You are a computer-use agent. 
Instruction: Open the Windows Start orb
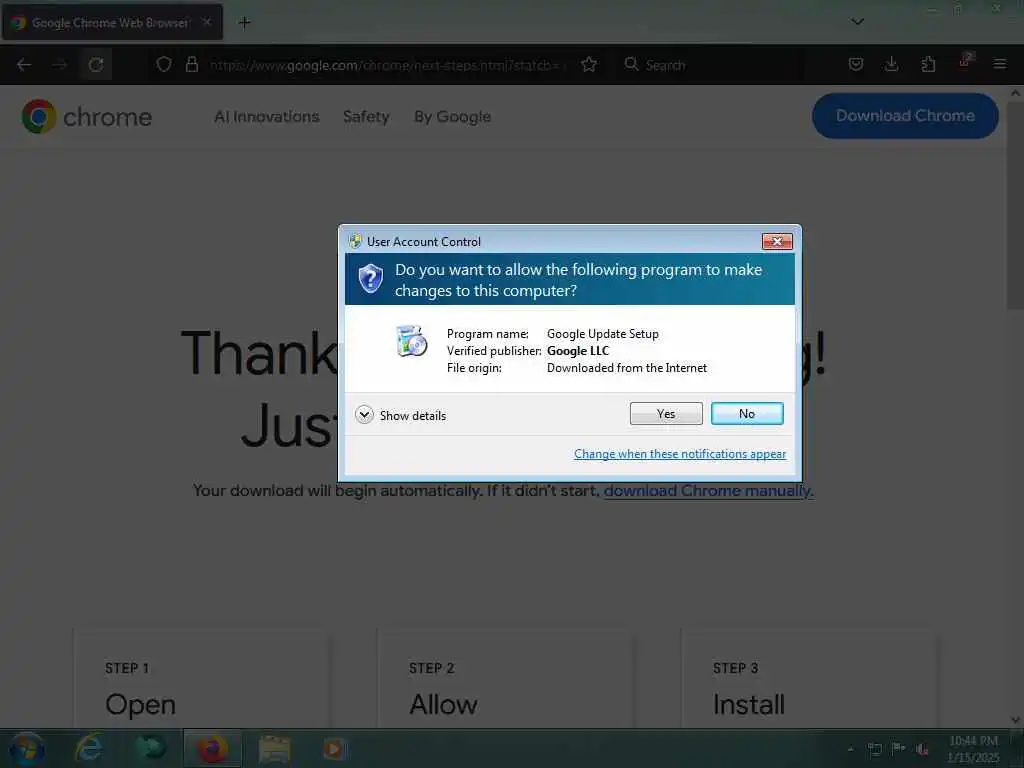26,749
